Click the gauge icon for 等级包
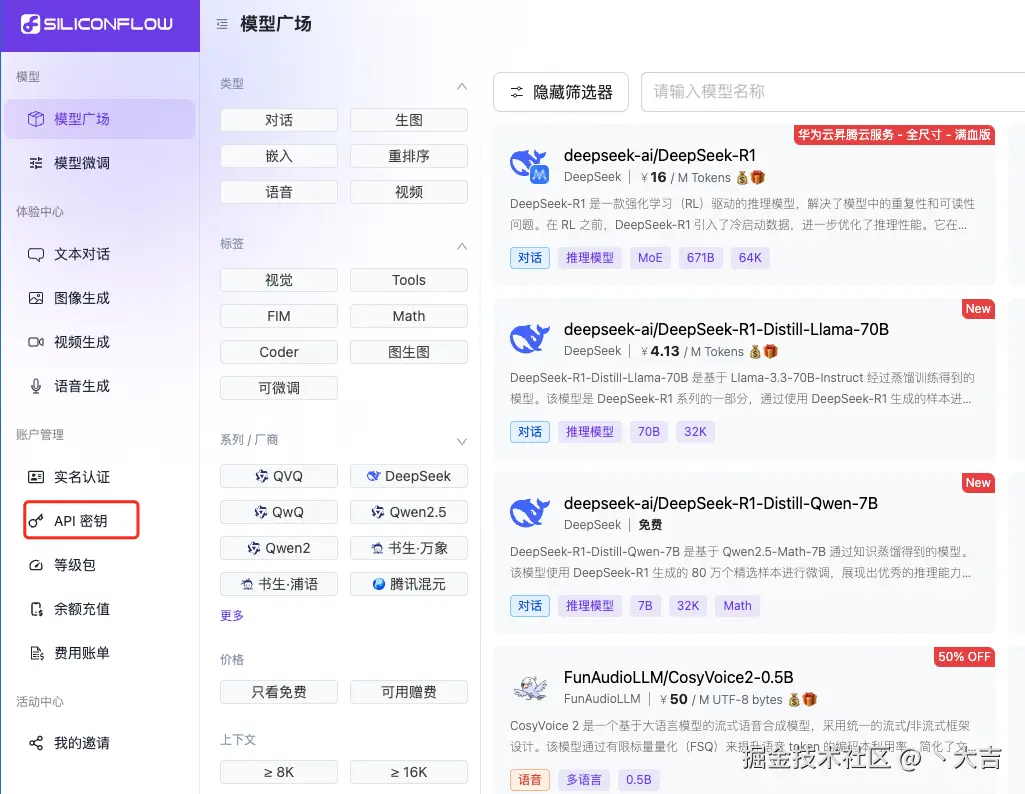1025x794 pixels. tap(36, 565)
